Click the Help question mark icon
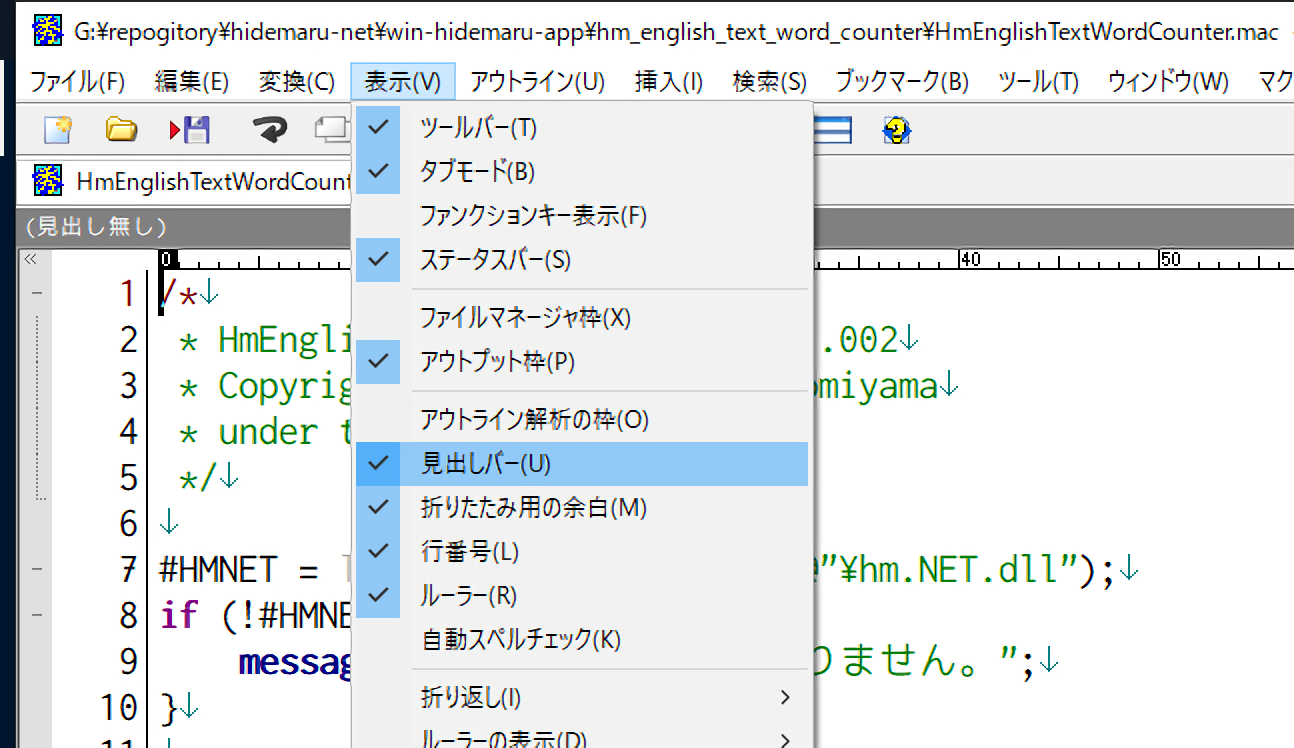The width and height of the screenshot is (1294, 748). pyautogui.click(x=896, y=130)
